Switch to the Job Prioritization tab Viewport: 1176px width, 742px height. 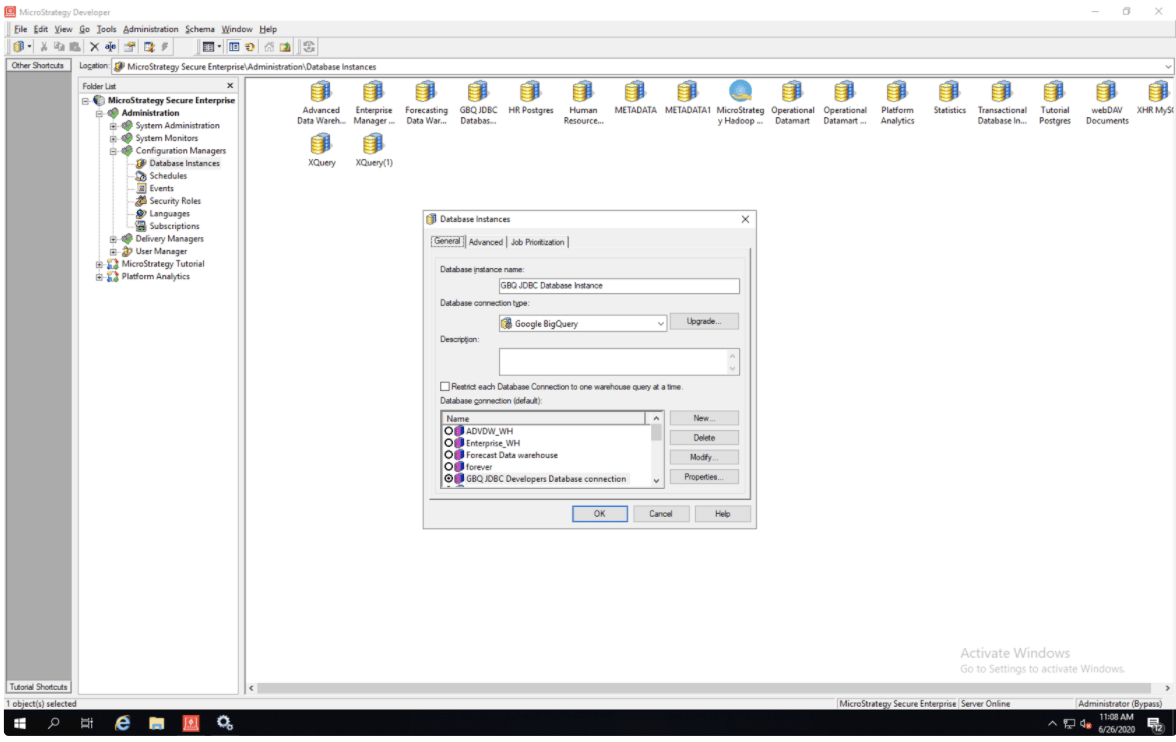point(538,242)
